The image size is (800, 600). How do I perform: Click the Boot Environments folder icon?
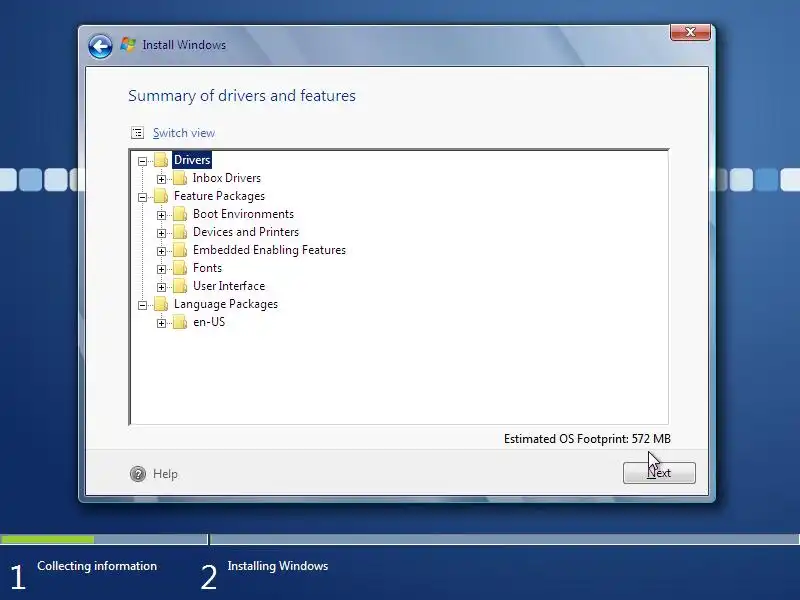(180, 214)
